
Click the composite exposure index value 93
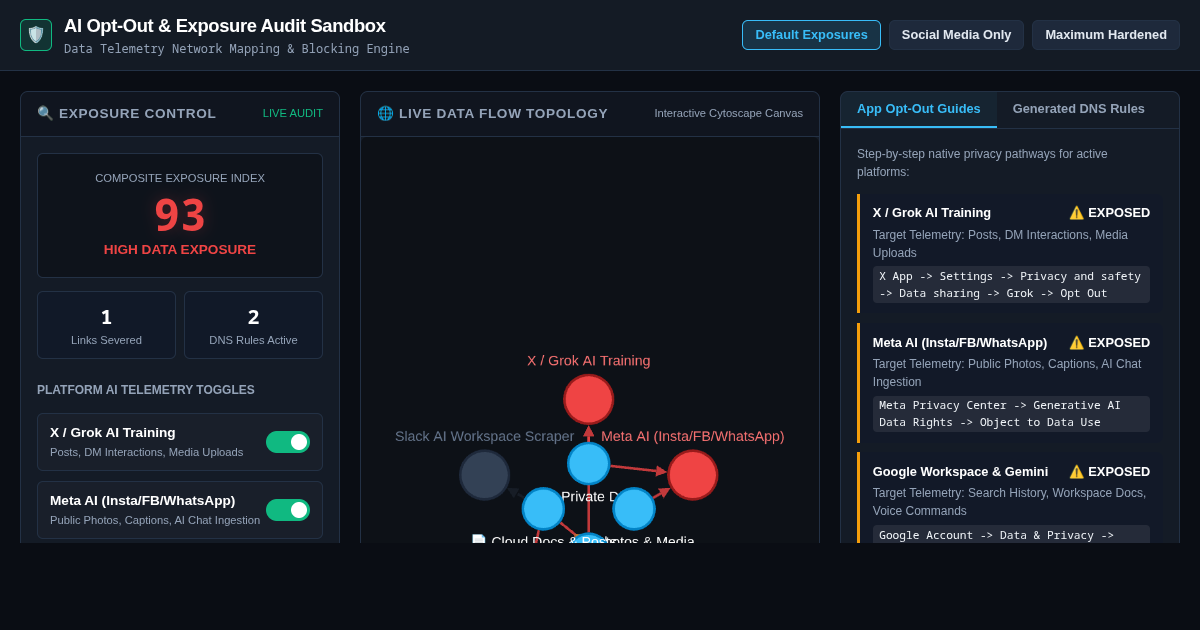coord(180,215)
